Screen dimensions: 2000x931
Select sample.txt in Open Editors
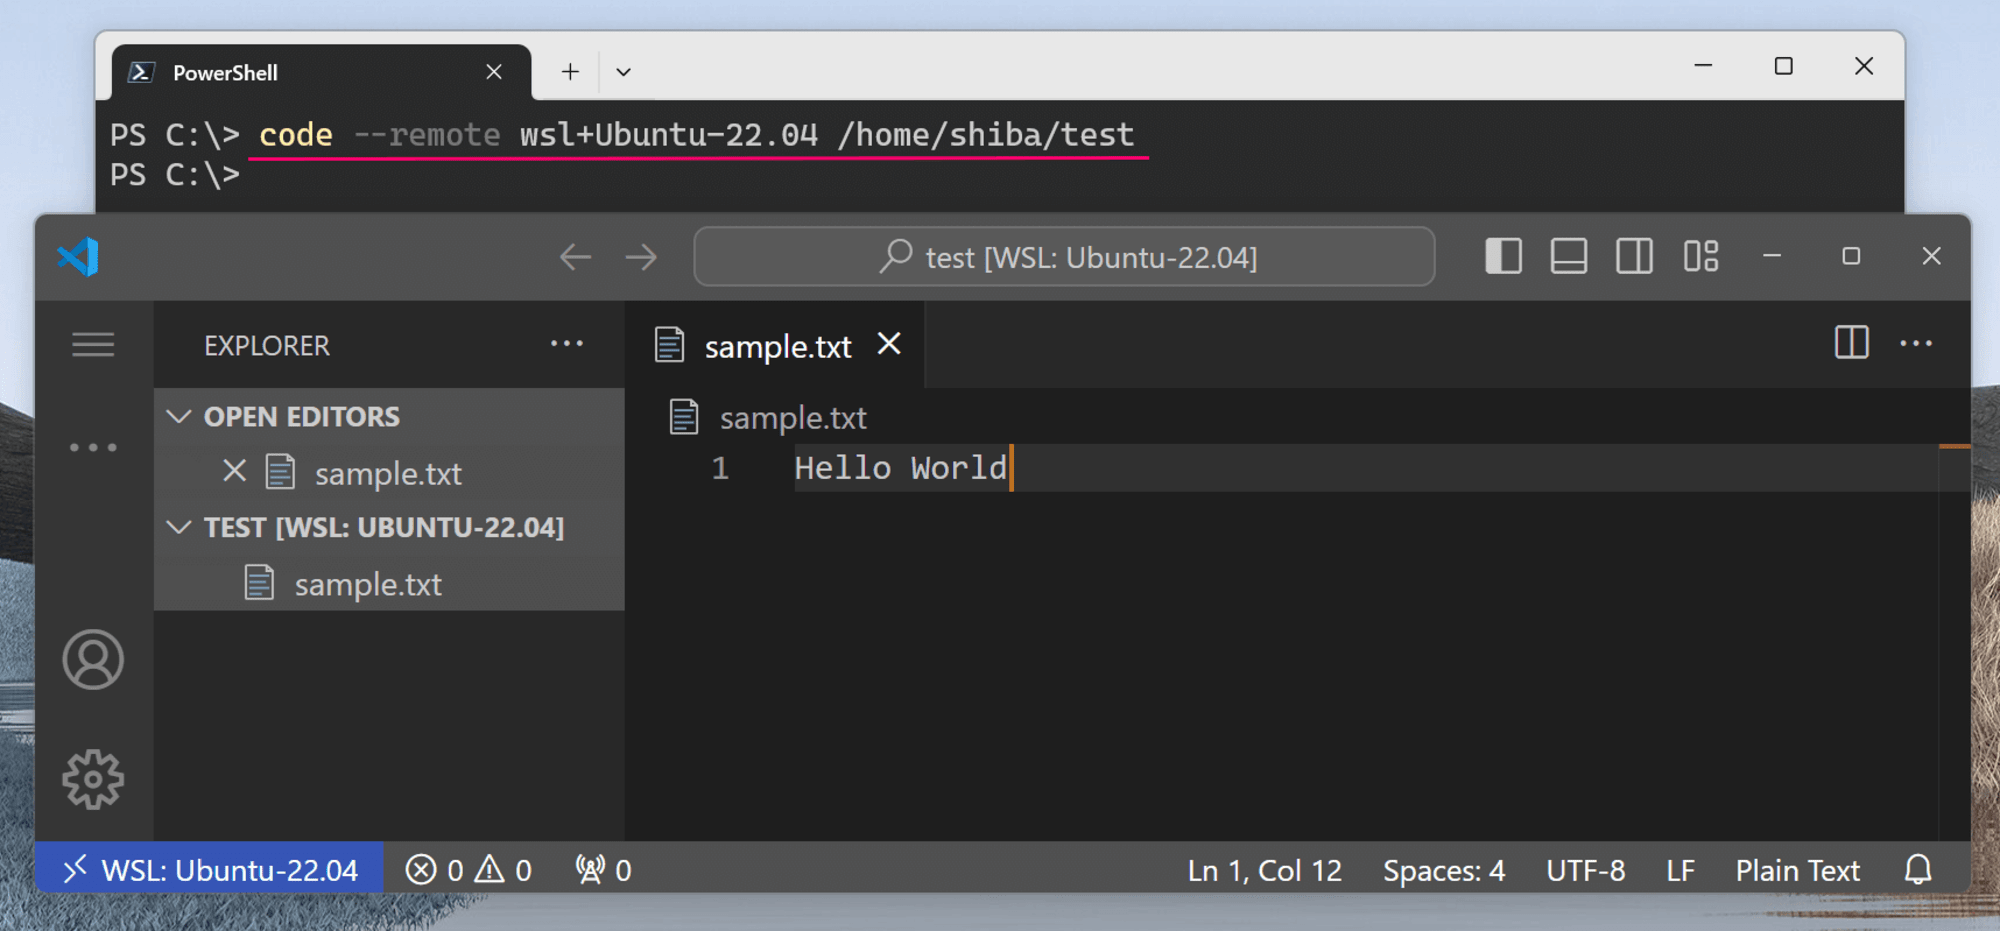tap(387, 473)
